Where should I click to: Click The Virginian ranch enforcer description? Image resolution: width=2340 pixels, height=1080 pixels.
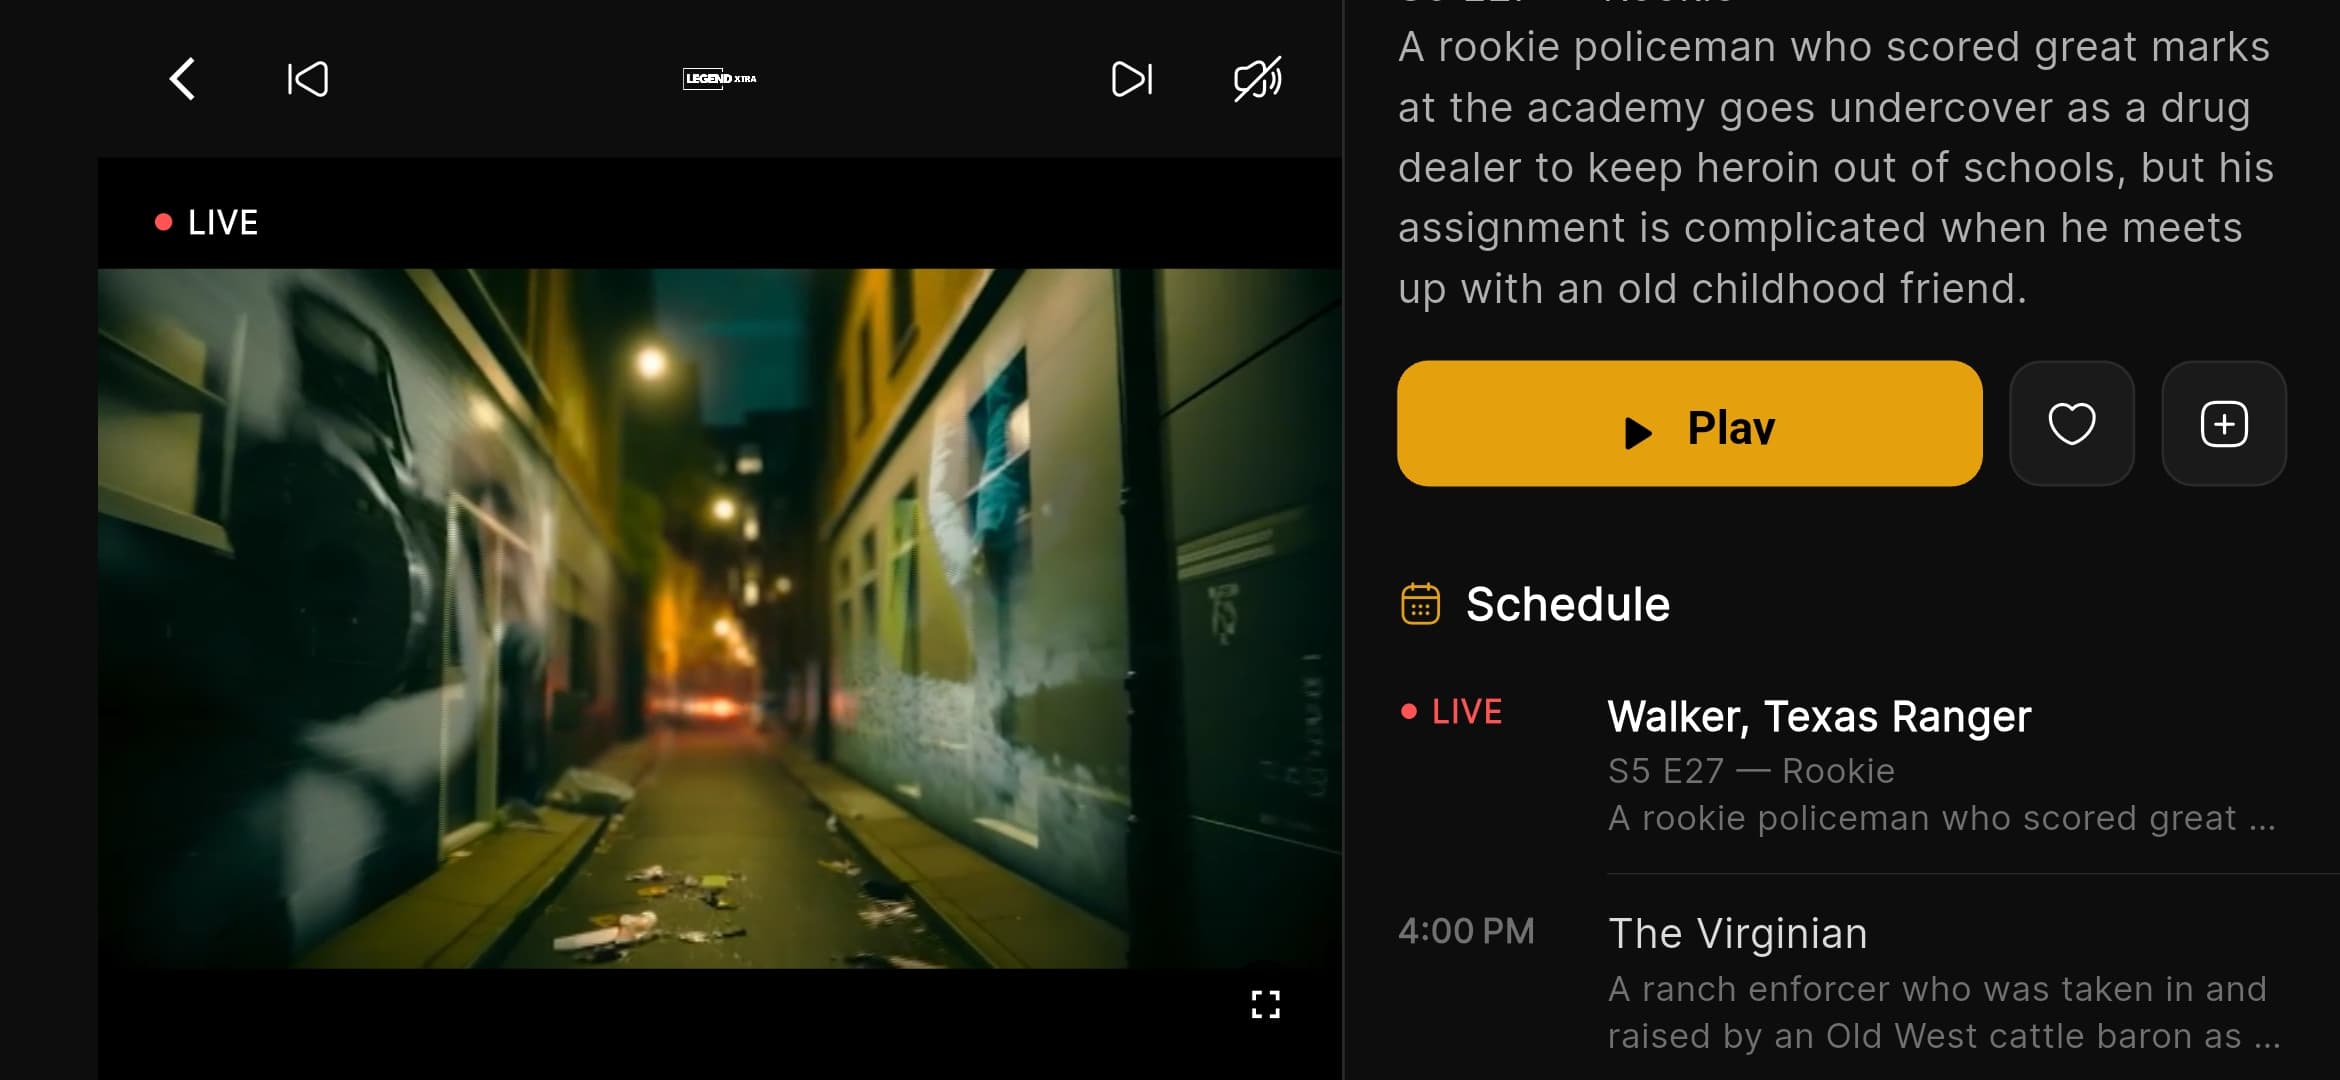click(x=1943, y=1012)
